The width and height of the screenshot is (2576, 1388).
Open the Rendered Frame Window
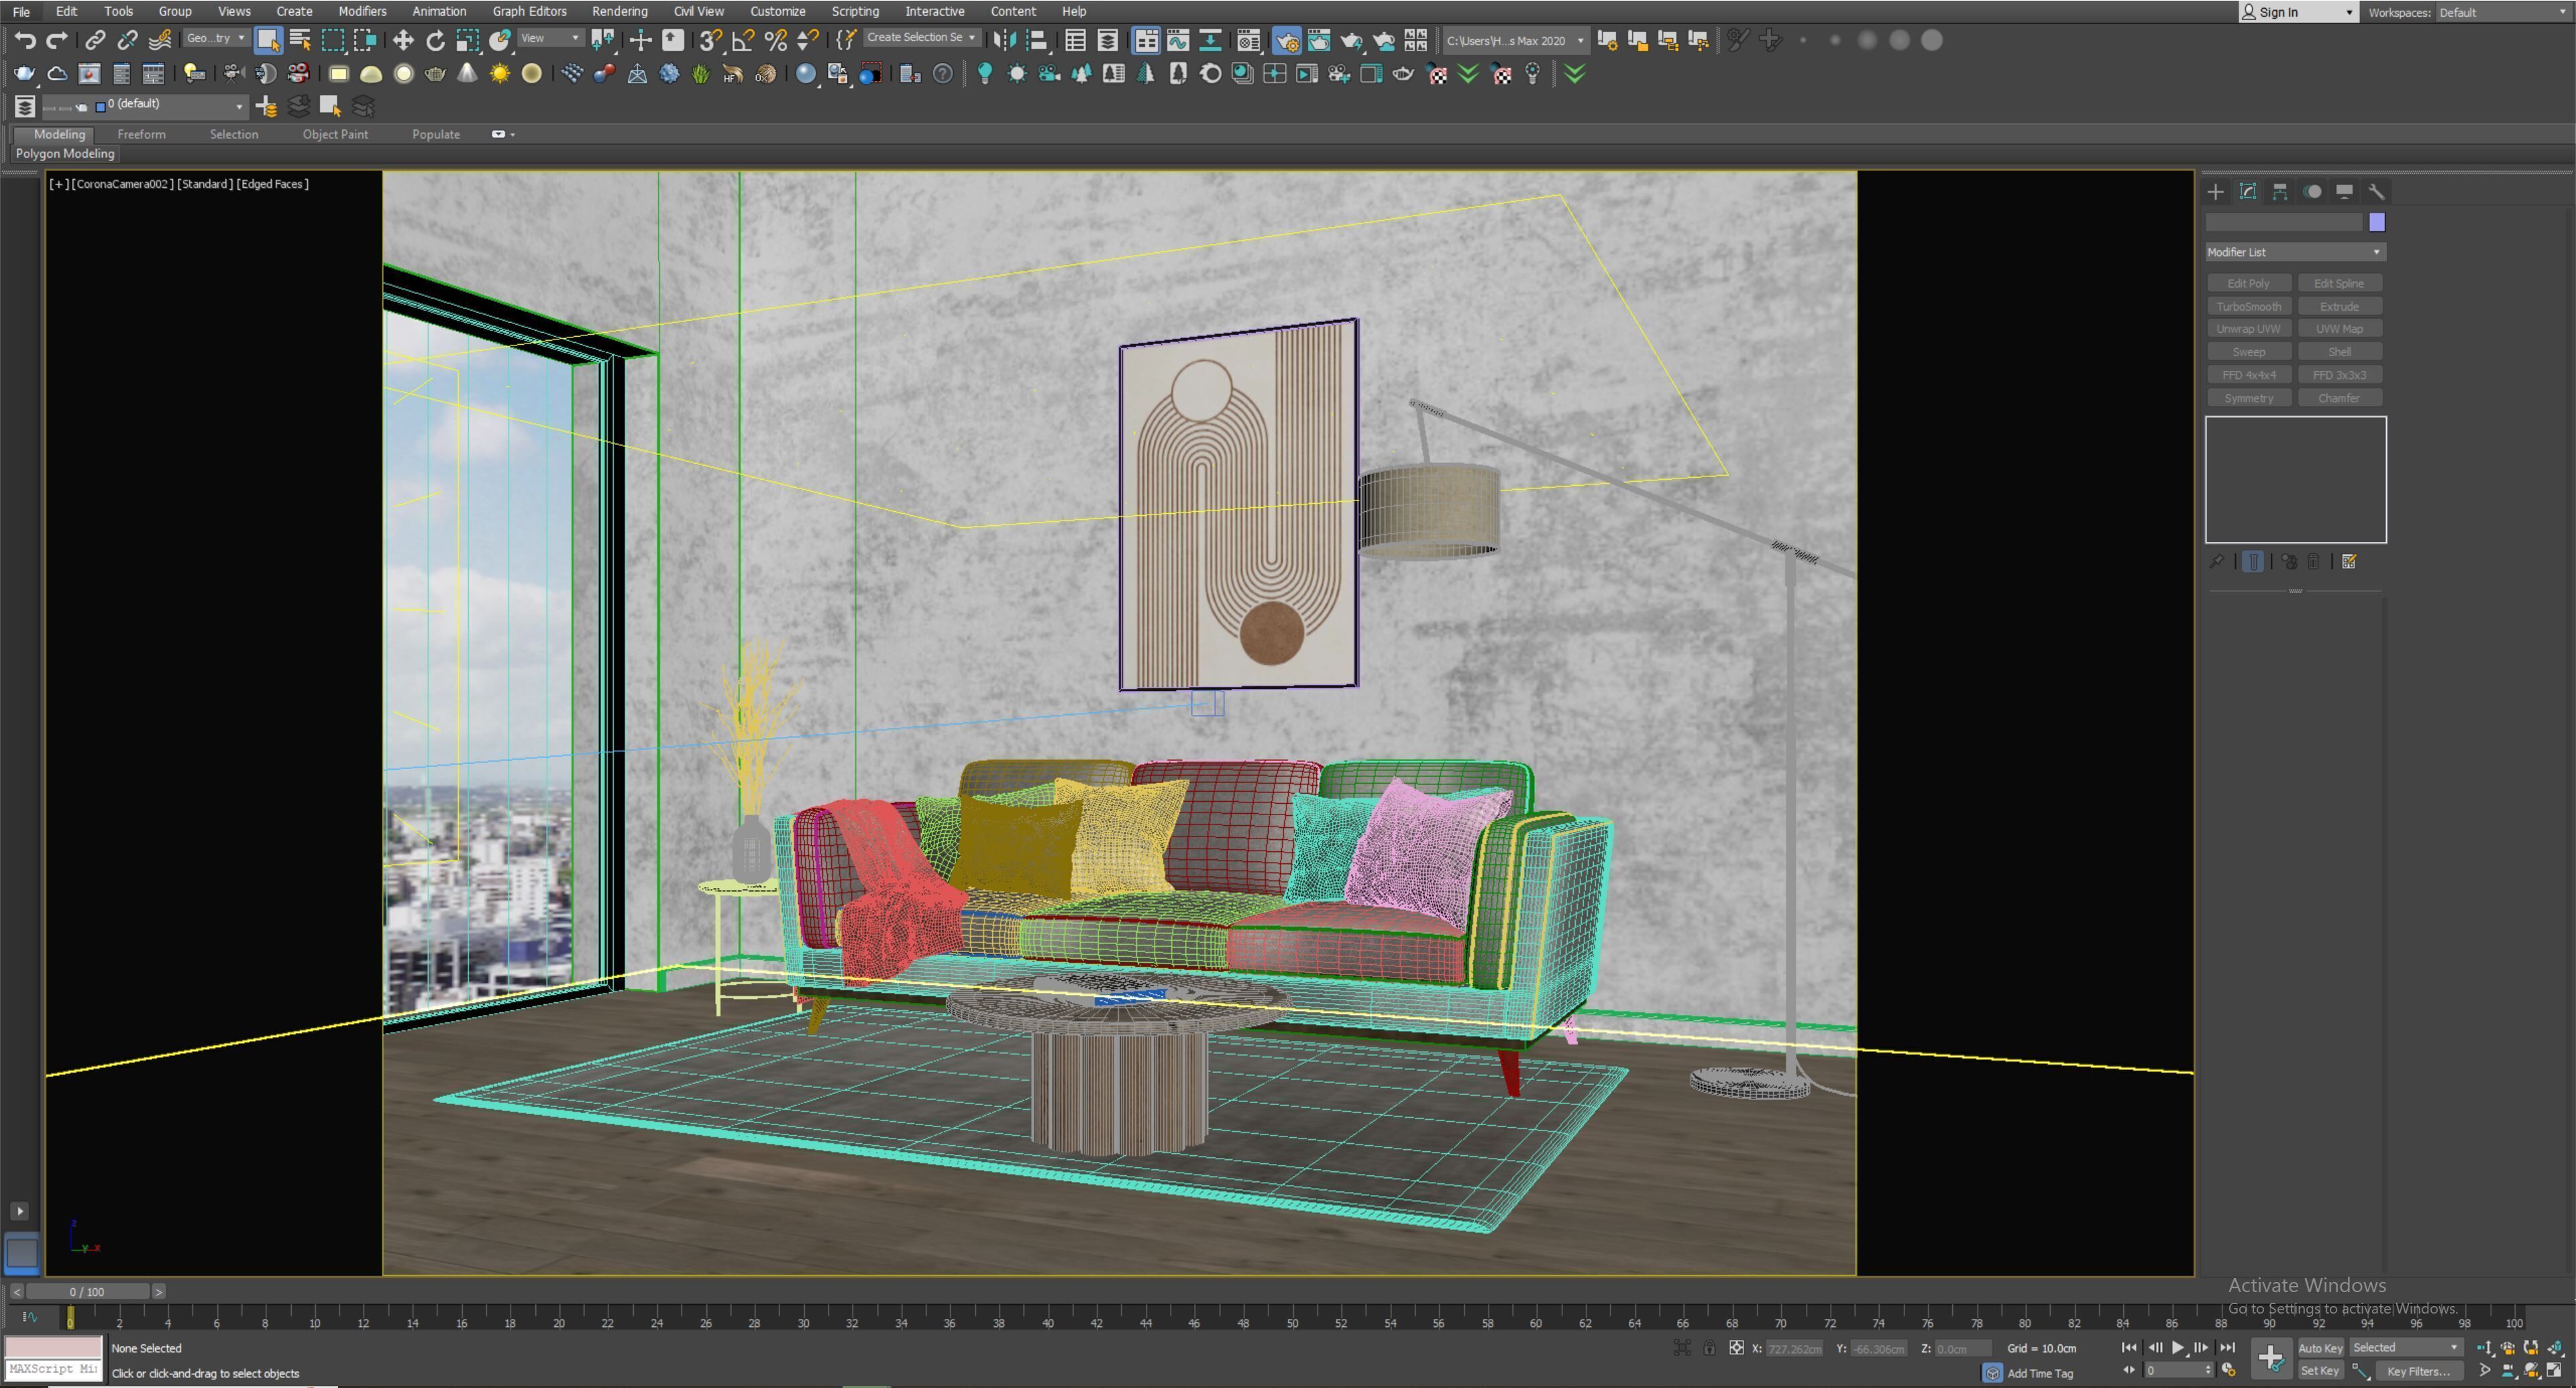1319,40
